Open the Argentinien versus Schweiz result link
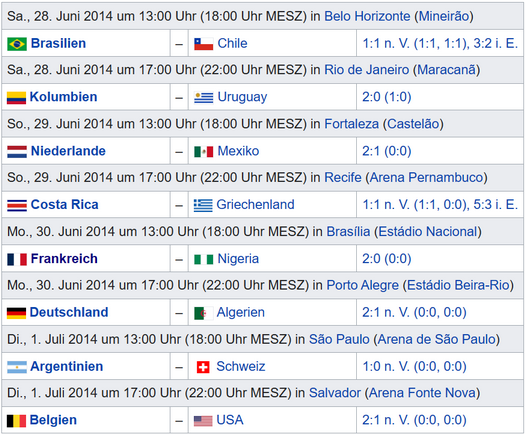 tap(414, 366)
